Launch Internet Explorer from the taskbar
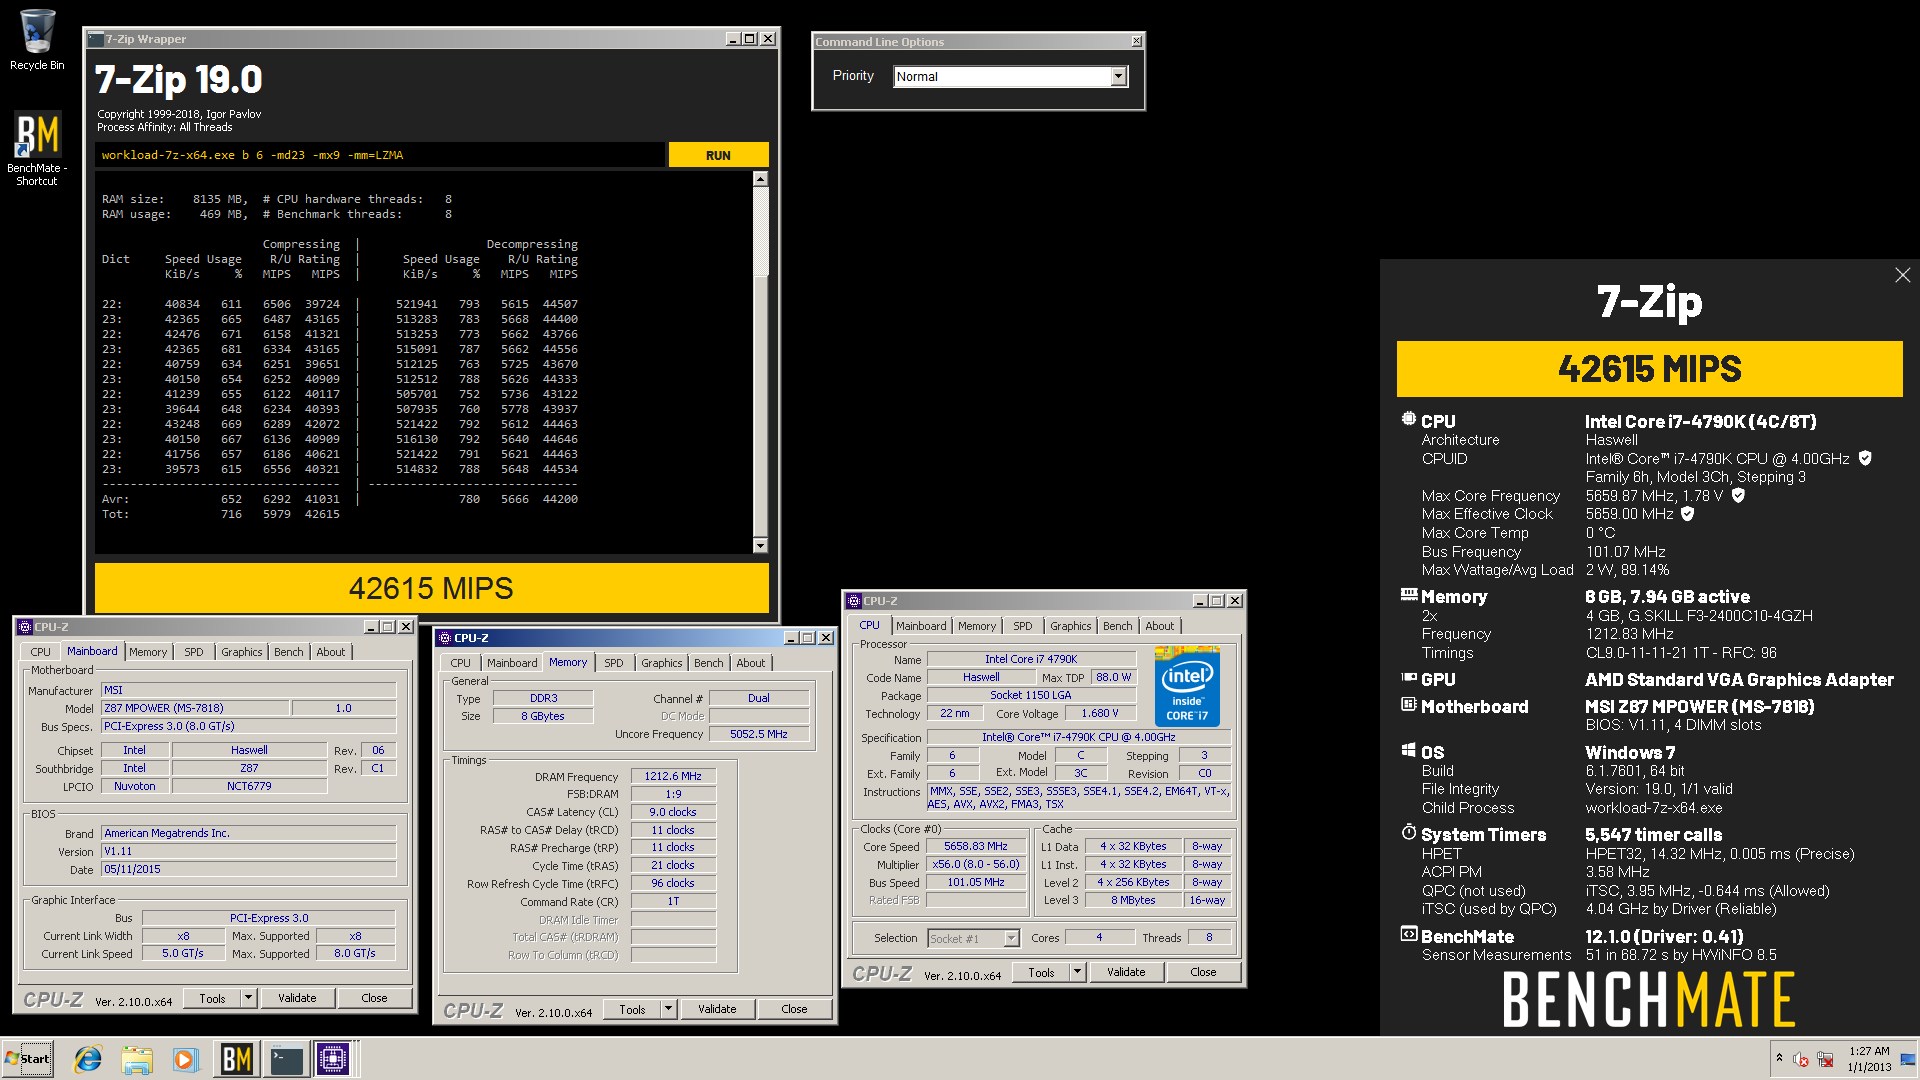This screenshot has height=1080, width=1920. 88,1059
